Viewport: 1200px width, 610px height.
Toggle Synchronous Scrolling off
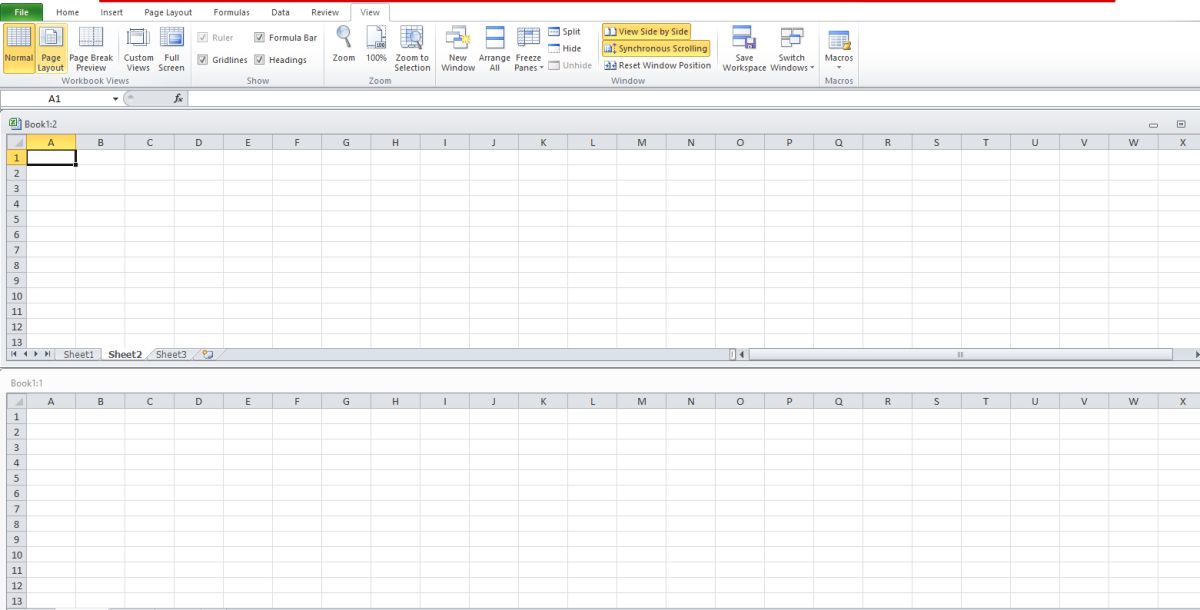(656, 47)
